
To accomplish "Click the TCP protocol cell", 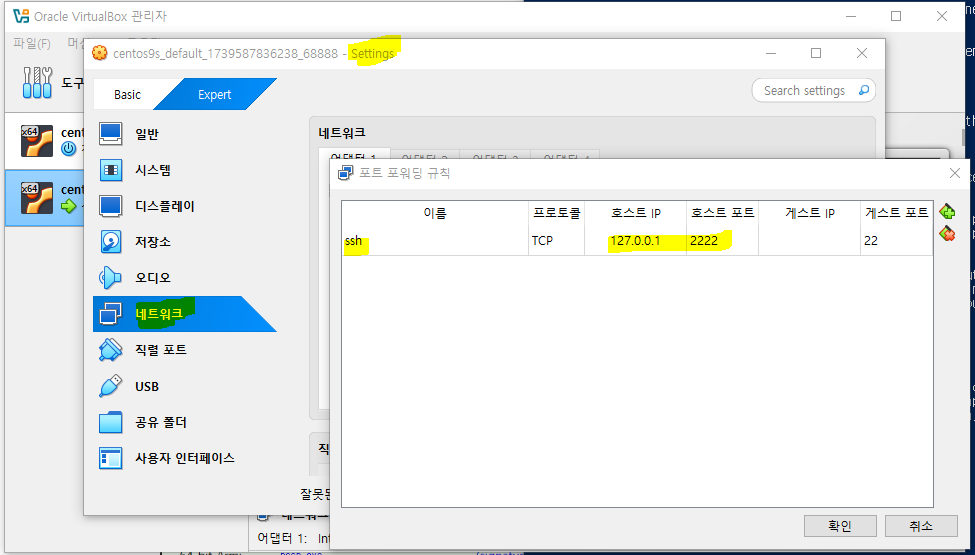I will point(557,241).
